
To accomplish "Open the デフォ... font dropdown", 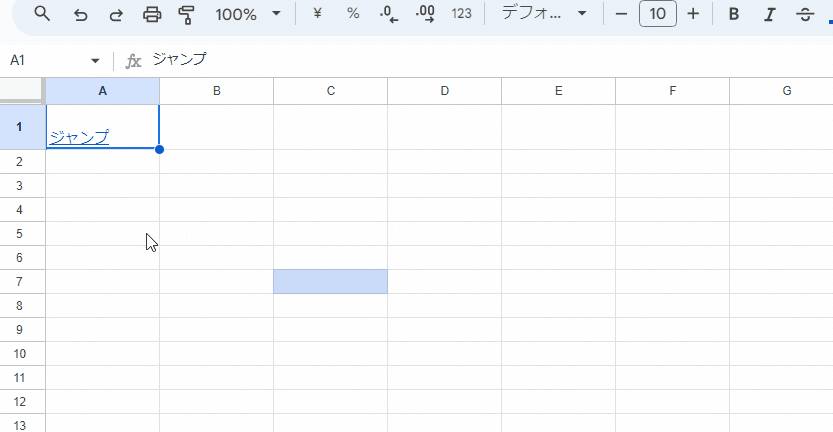I will [544, 14].
